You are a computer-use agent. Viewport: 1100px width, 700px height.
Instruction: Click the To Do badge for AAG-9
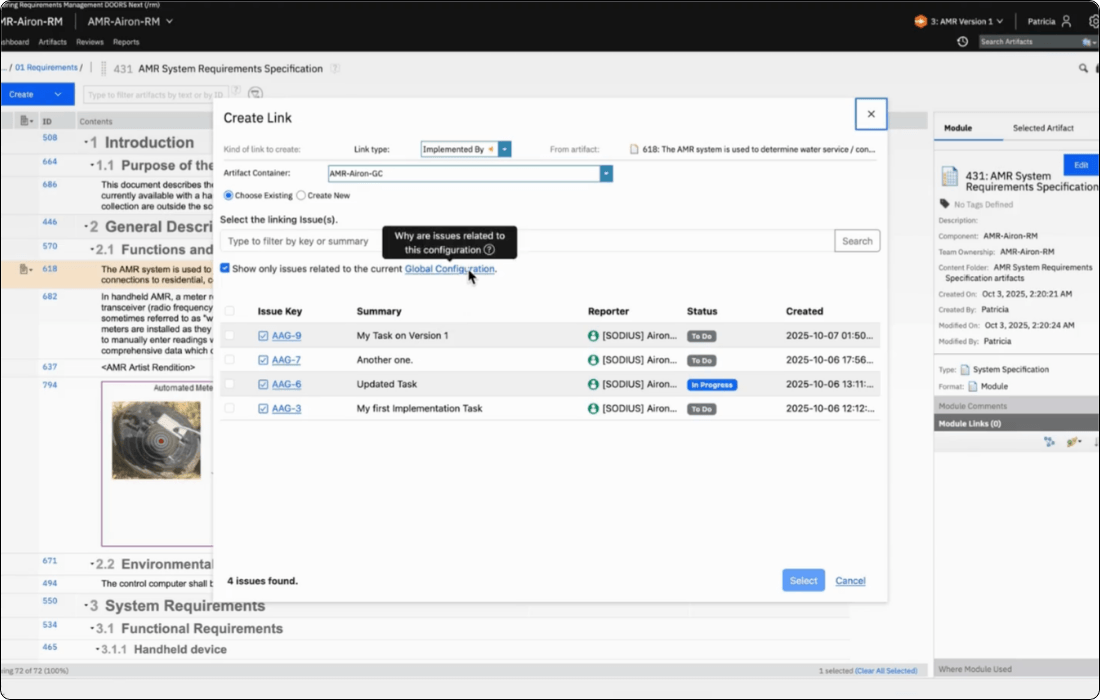pos(702,336)
